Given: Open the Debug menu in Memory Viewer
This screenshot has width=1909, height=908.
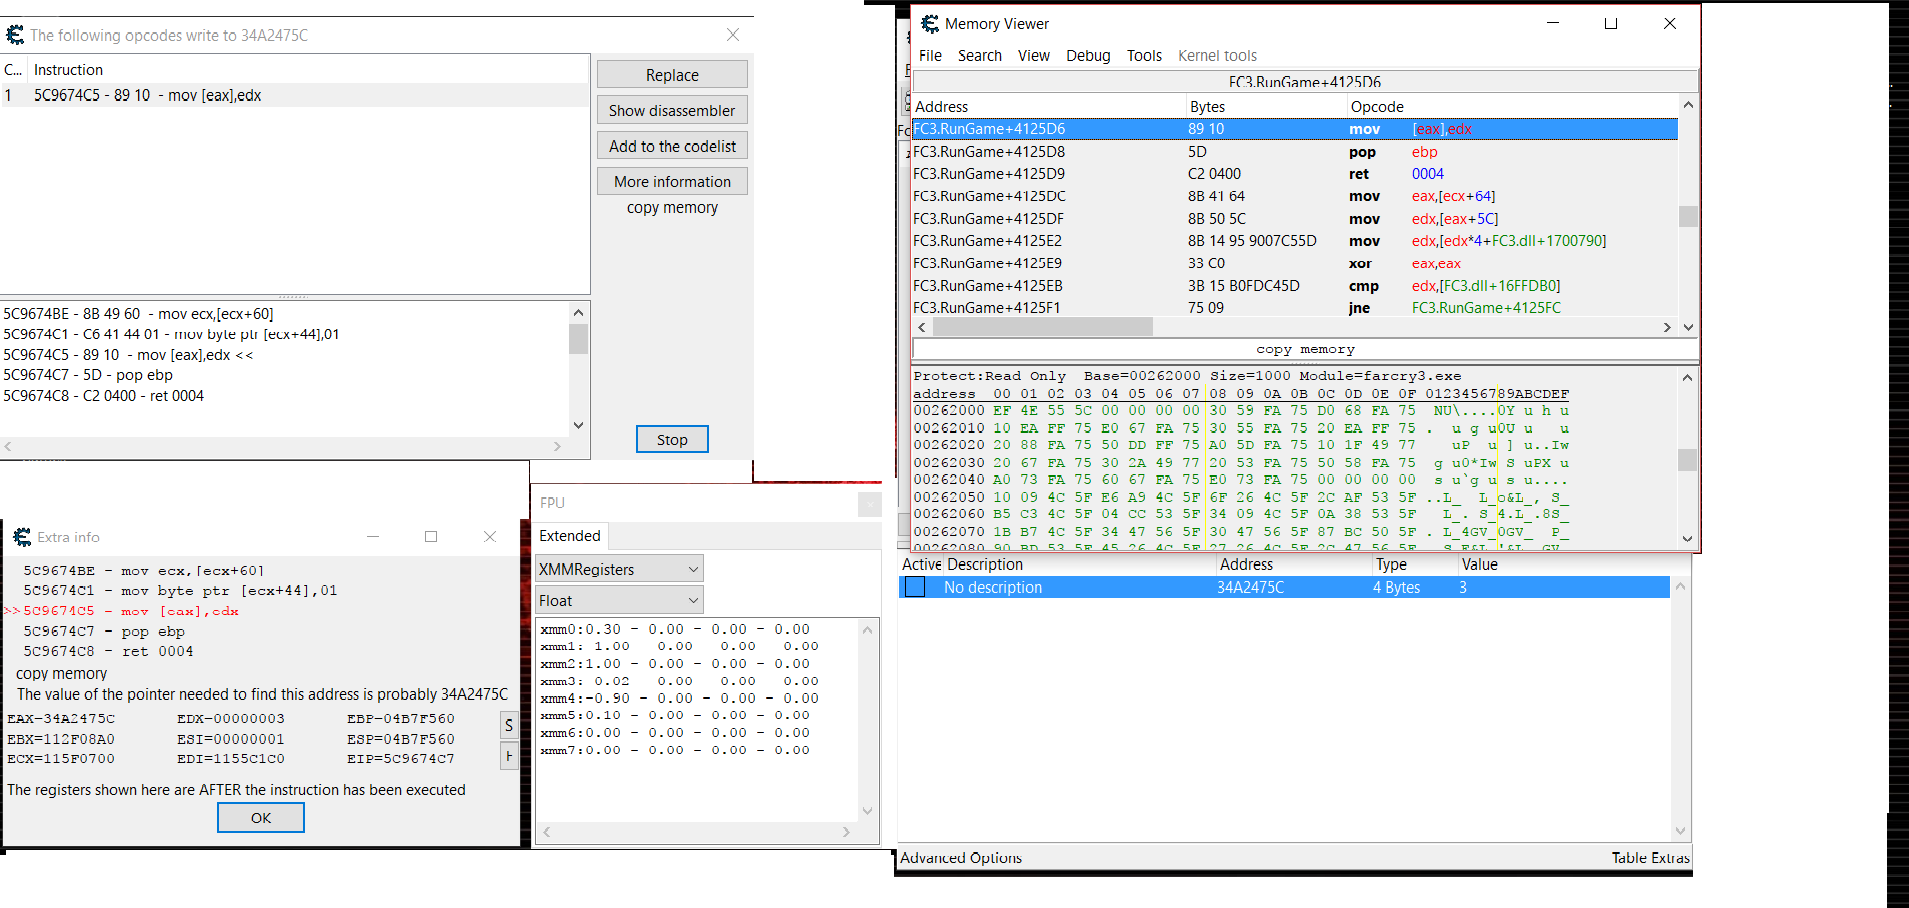Looking at the screenshot, I should (1088, 56).
